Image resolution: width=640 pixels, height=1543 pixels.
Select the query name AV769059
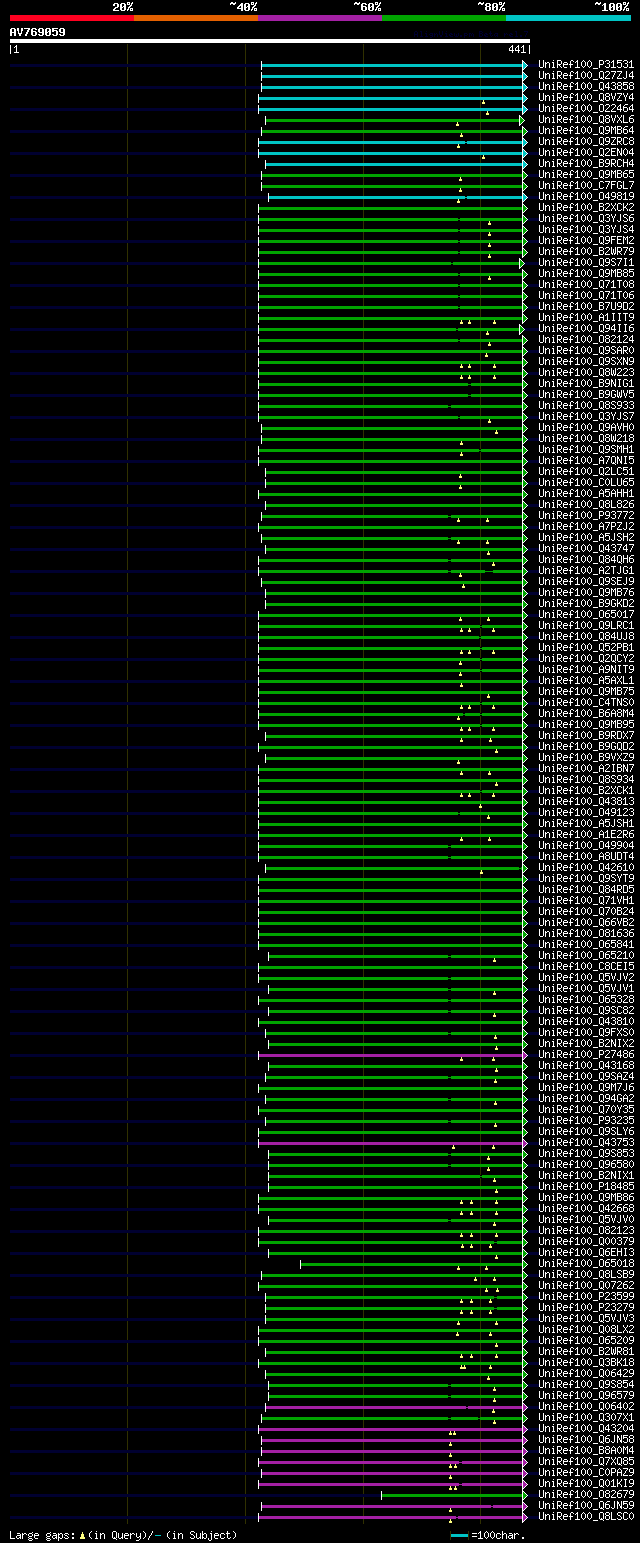click(x=38, y=32)
